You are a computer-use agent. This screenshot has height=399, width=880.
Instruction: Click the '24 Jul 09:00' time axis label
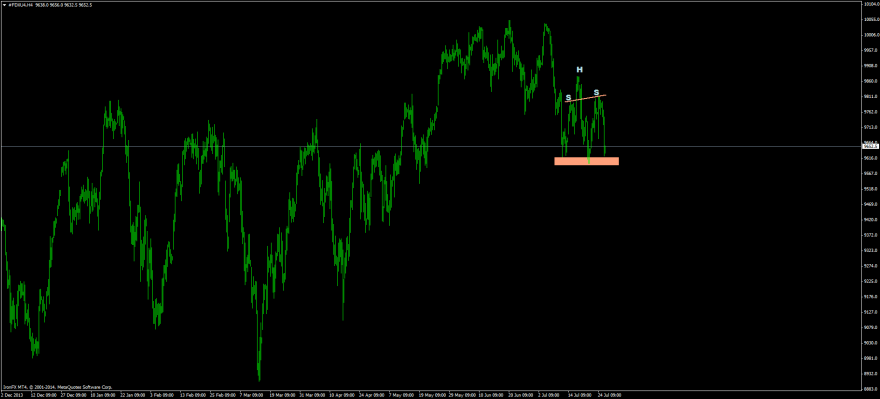[x=609, y=394]
